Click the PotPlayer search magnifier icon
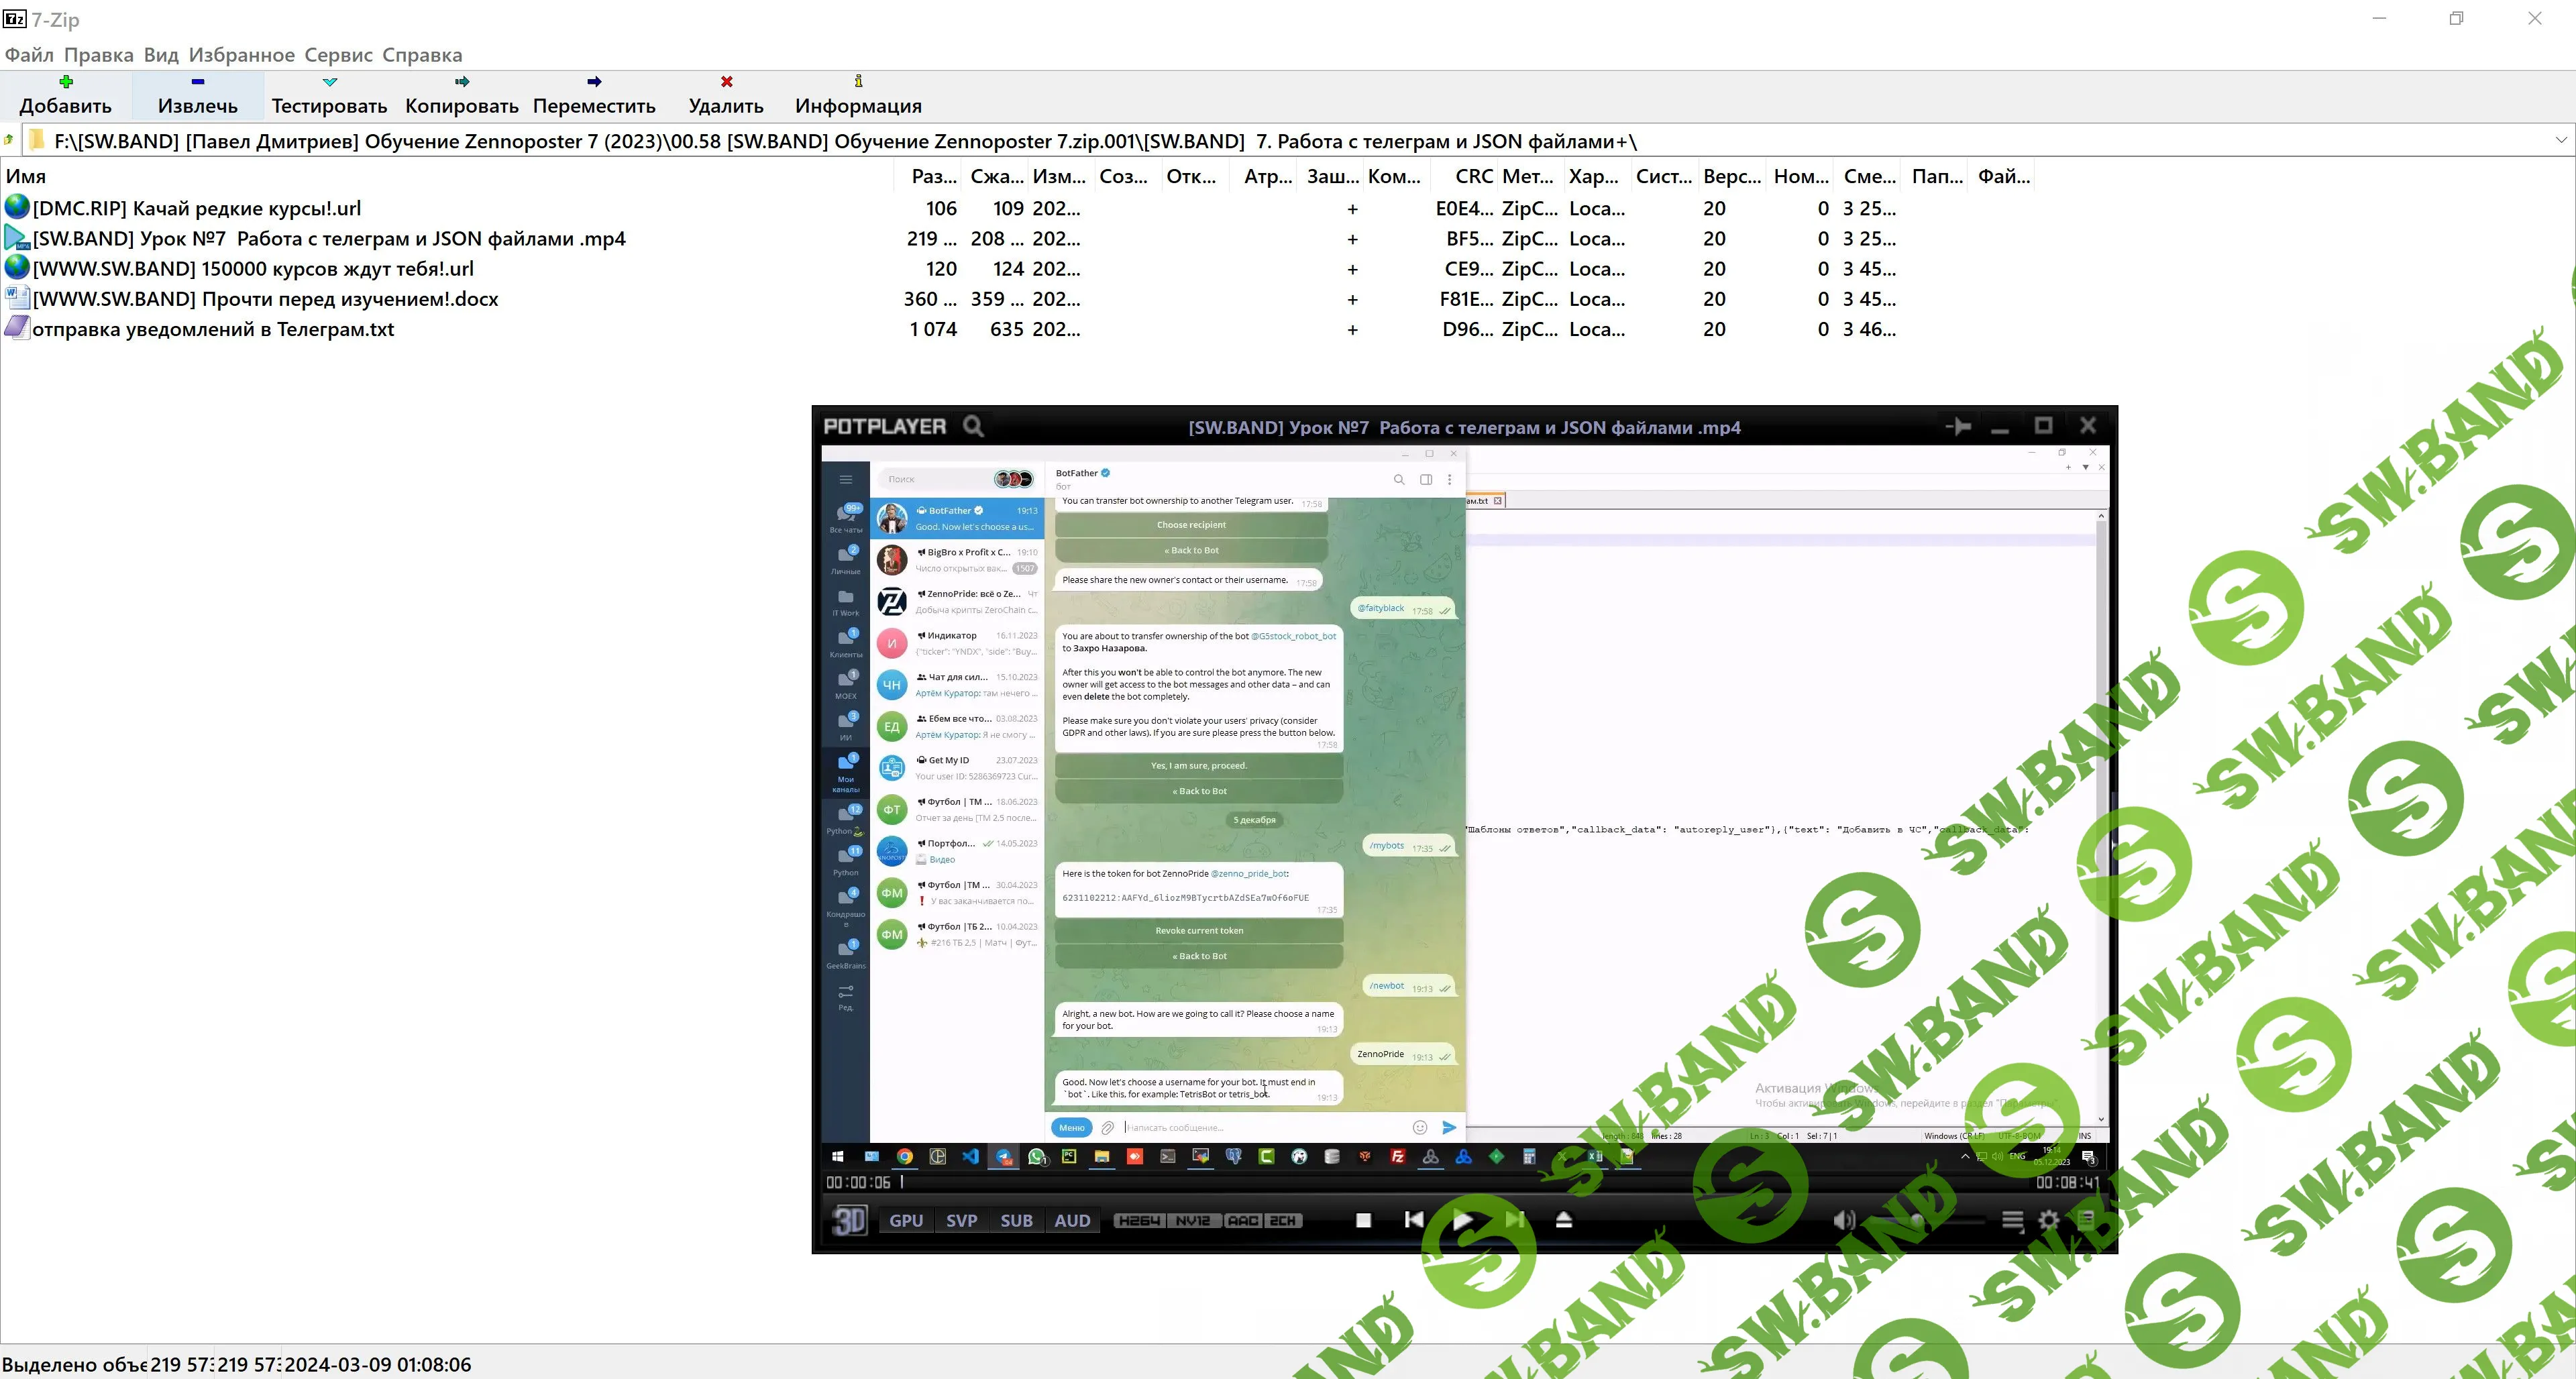Screen dimensions: 2576x1379 coord(973,427)
